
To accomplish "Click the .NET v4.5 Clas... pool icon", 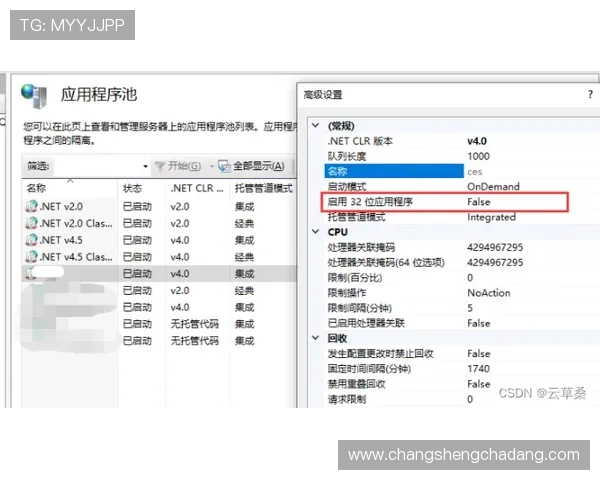I will click(31, 256).
